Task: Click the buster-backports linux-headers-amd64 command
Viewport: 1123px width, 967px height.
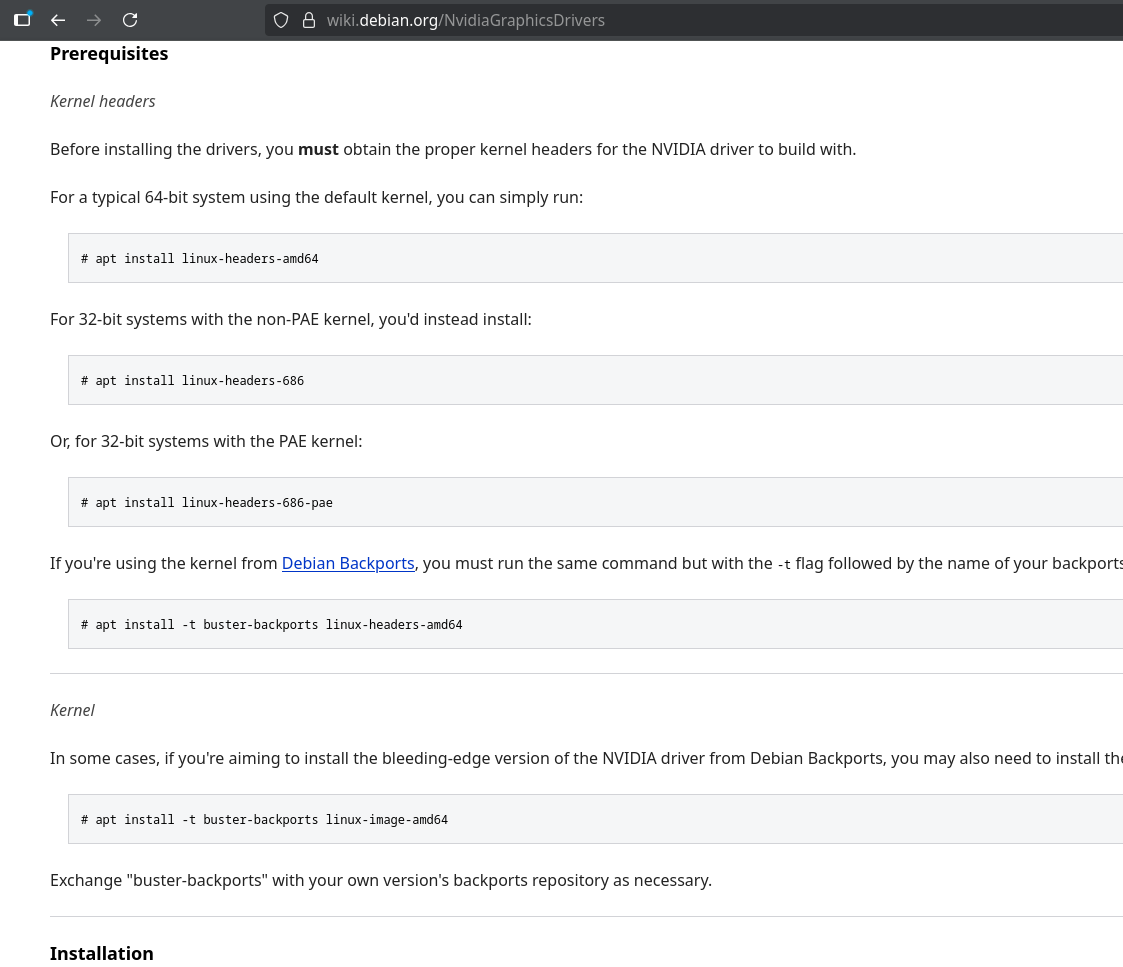Action: click(x=271, y=624)
